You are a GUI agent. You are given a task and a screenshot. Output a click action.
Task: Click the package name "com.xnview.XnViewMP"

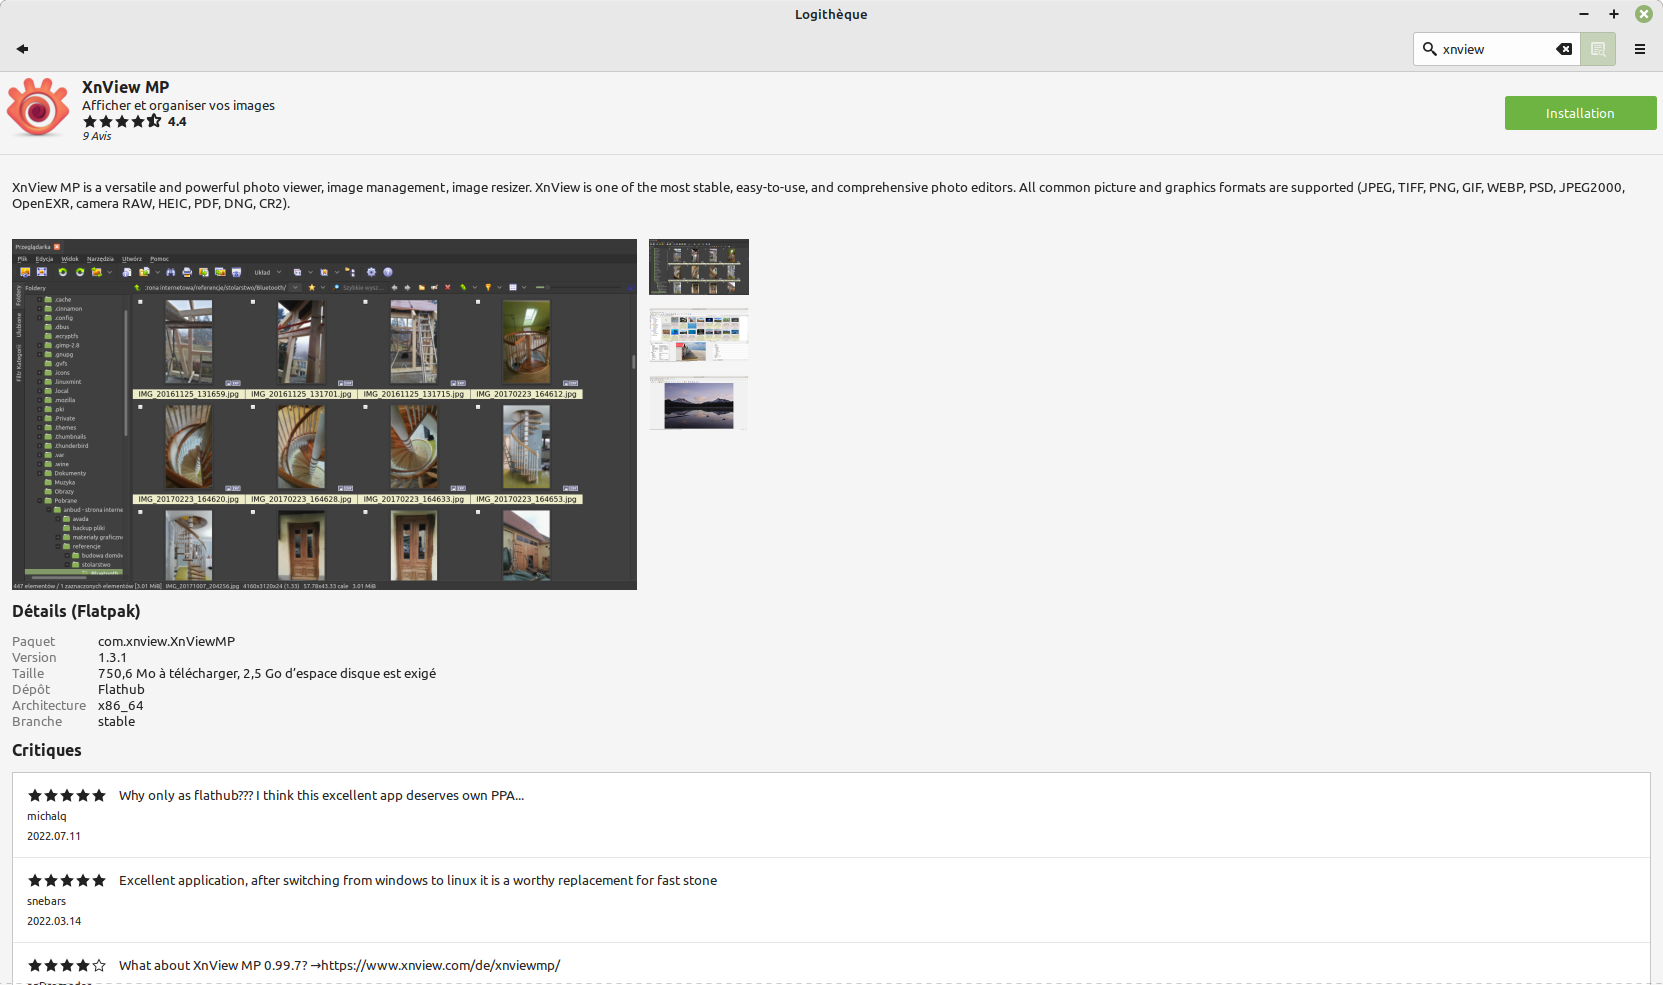coord(166,641)
